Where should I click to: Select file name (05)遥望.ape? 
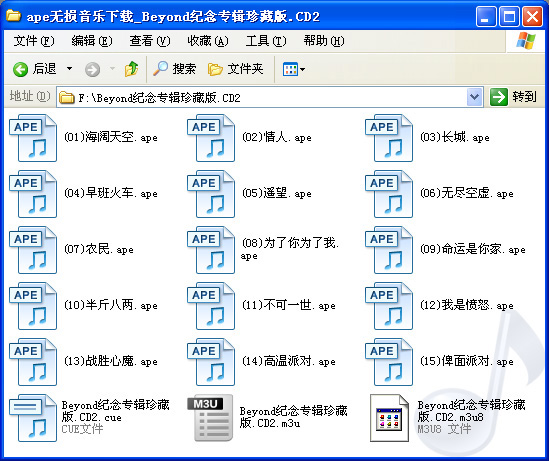pos(277,193)
